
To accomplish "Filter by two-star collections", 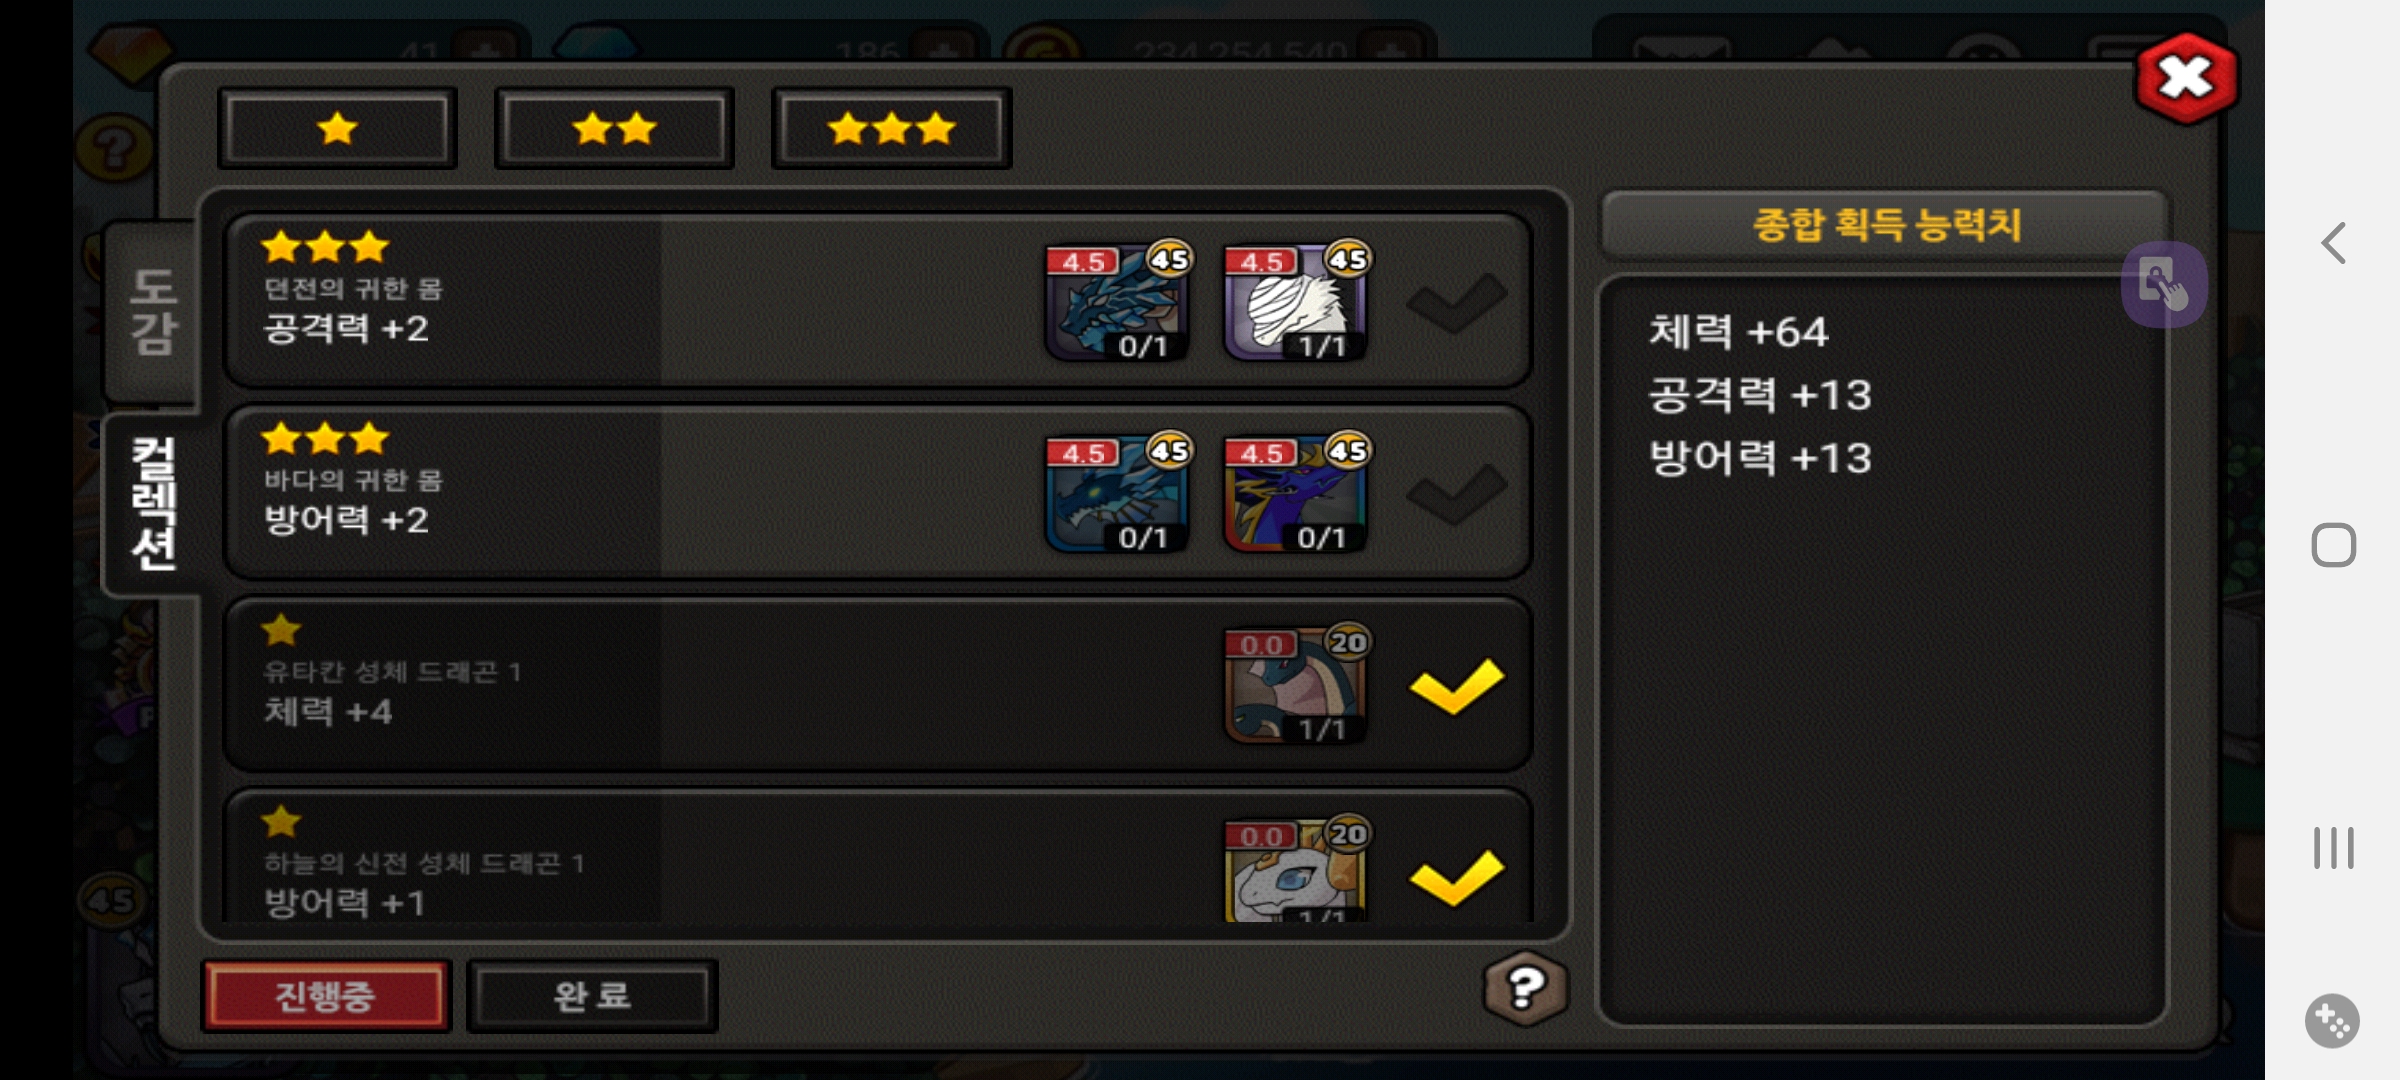I will tap(614, 128).
